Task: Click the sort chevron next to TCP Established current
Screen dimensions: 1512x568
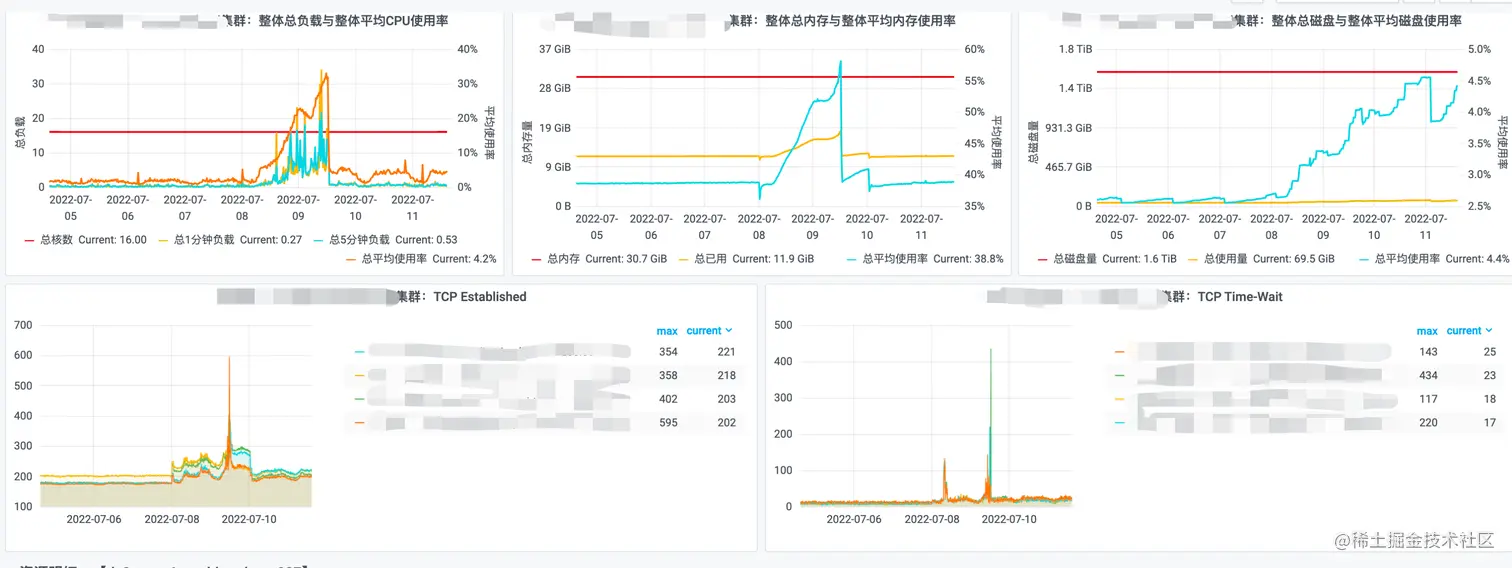Action: pos(728,331)
